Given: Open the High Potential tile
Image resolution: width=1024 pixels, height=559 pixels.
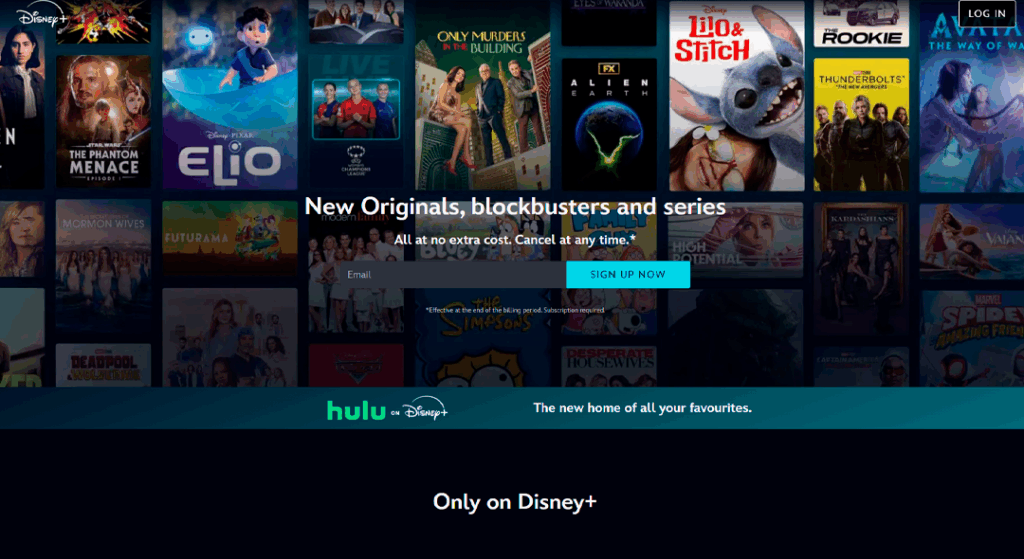Looking at the screenshot, I should point(736,240).
